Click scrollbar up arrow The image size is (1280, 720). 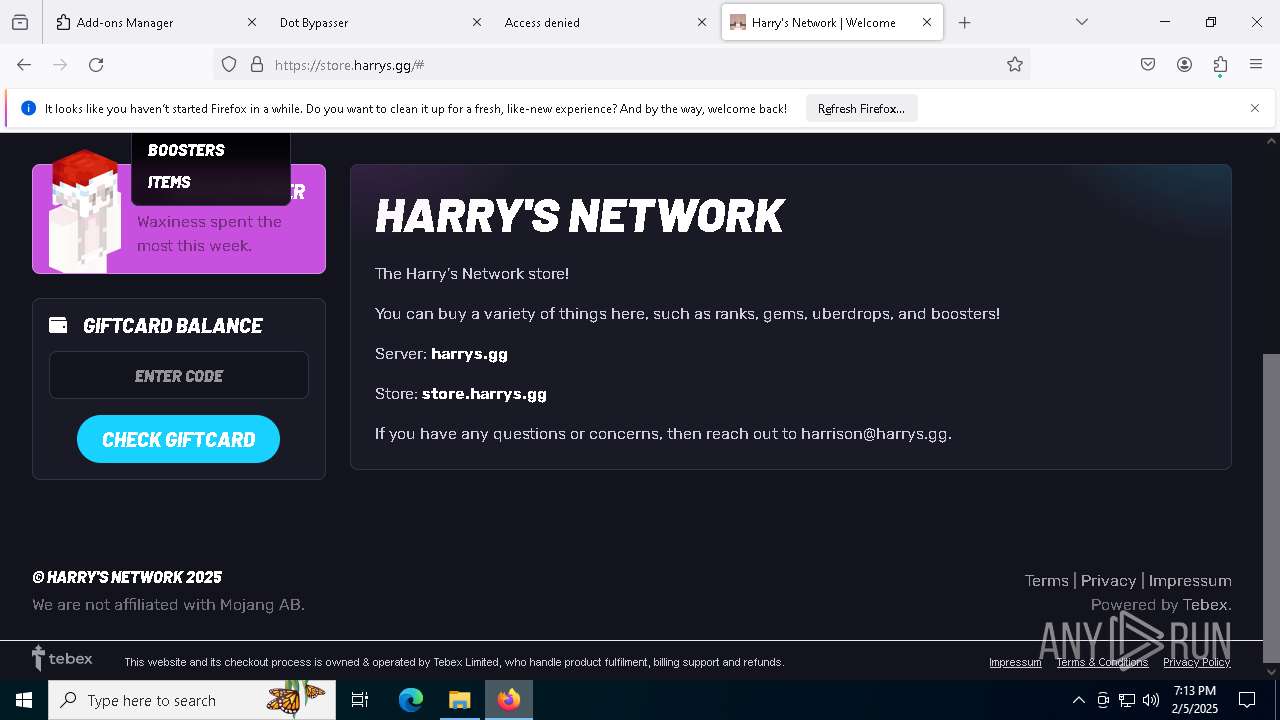1271,141
